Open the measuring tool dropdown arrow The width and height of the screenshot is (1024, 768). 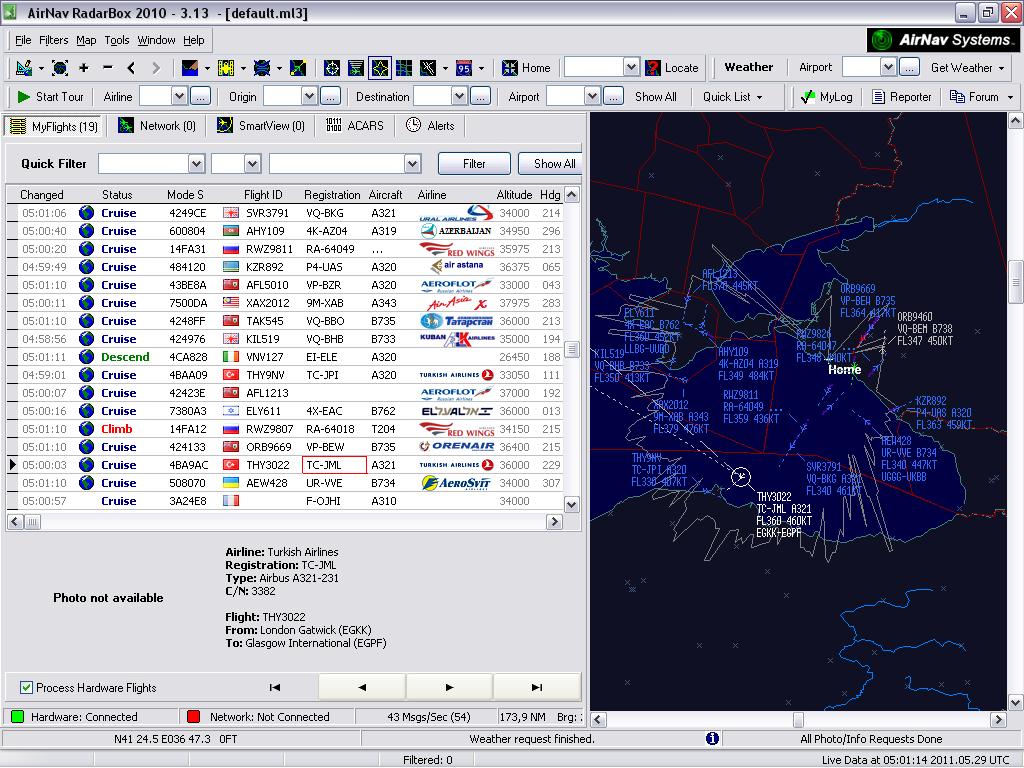click(41, 68)
